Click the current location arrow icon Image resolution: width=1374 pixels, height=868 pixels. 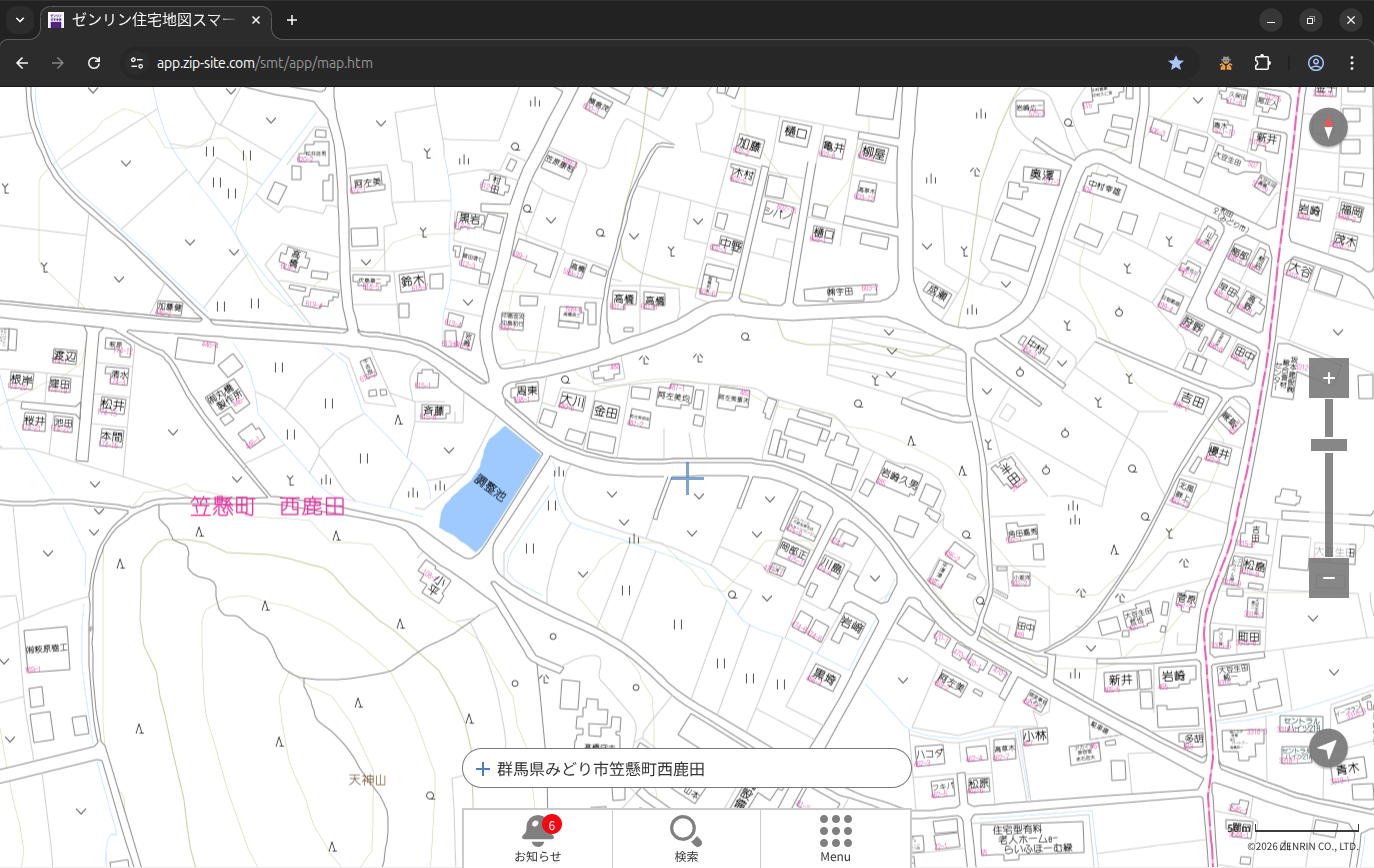tap(1328, 748)
